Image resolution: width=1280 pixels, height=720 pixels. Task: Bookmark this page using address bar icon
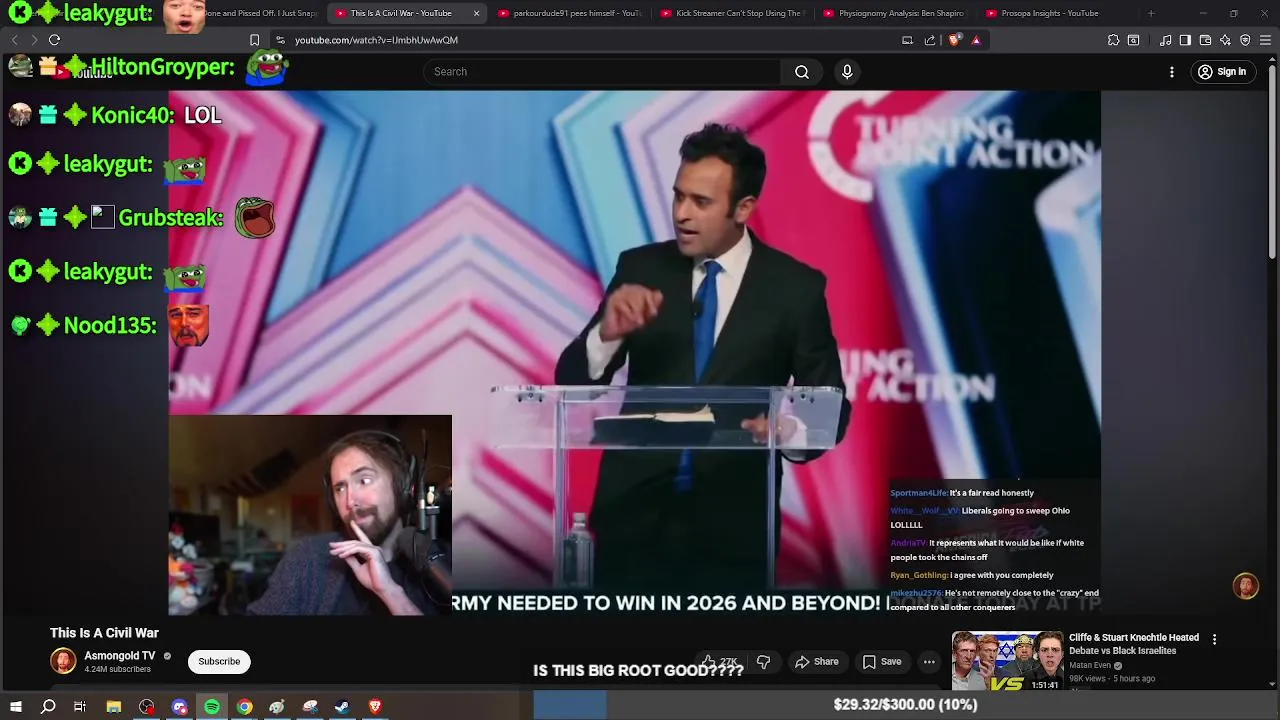point(254,40)
